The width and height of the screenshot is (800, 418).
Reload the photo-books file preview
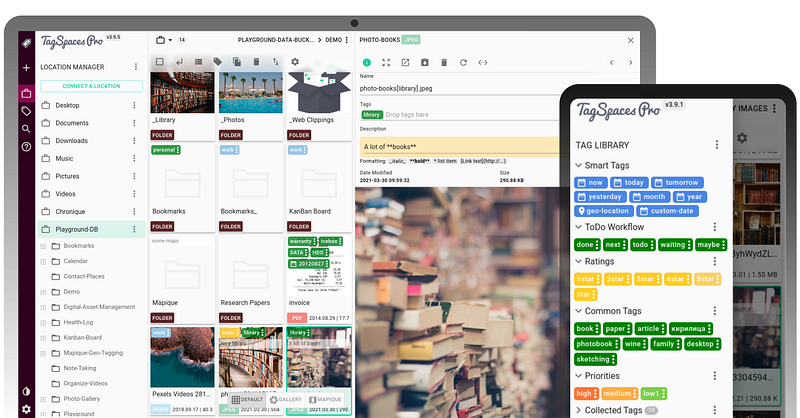463,63
